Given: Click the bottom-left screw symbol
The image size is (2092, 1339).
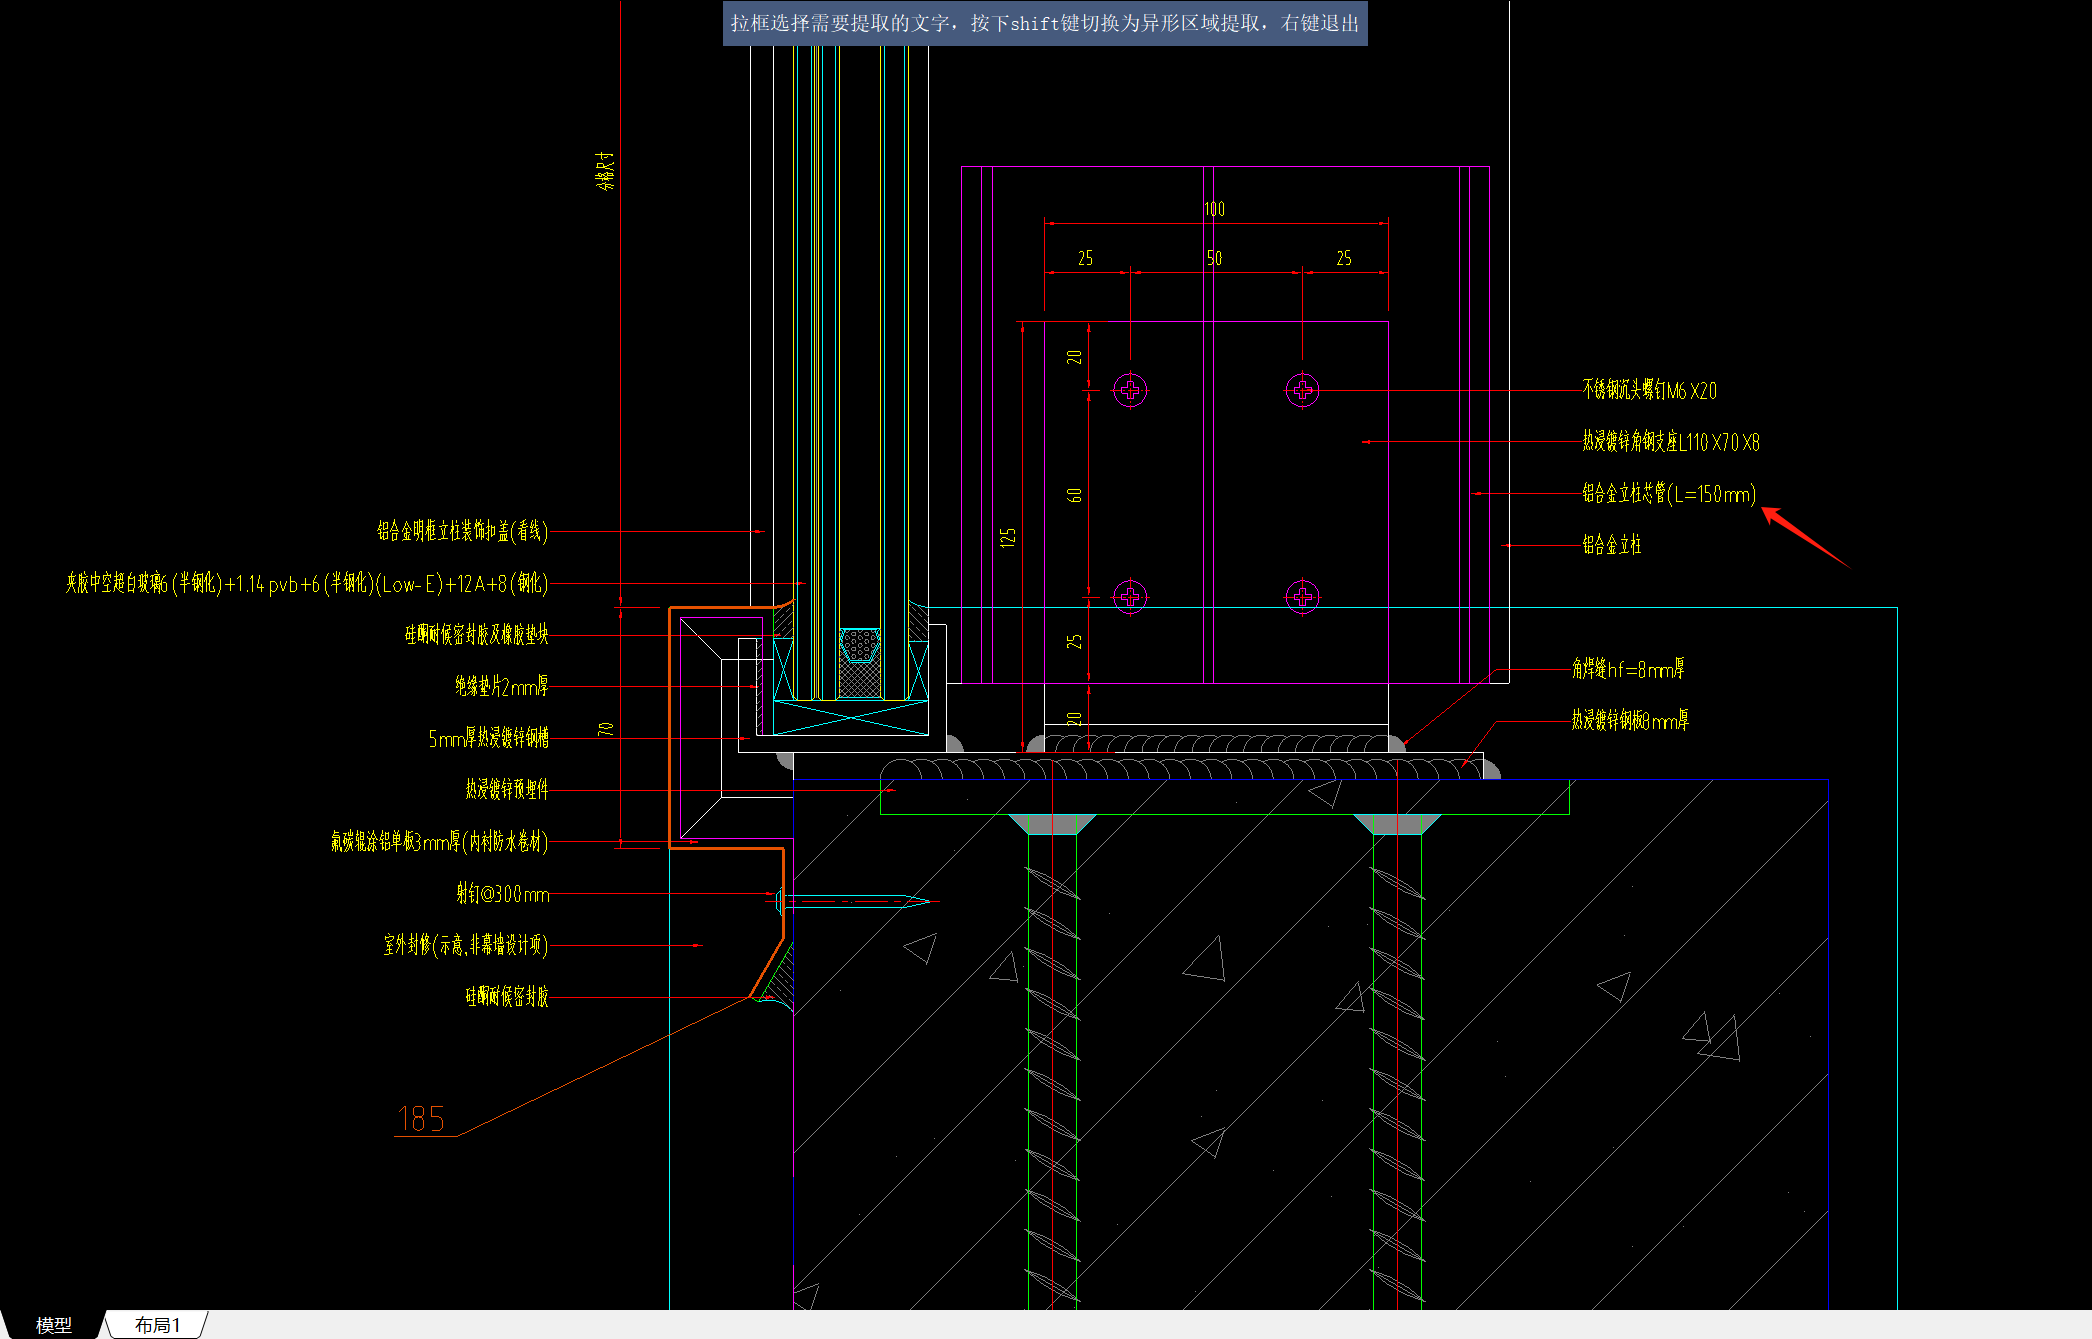Looking at the screenshot, I should pyautogui.click(x=1130, y=597).
